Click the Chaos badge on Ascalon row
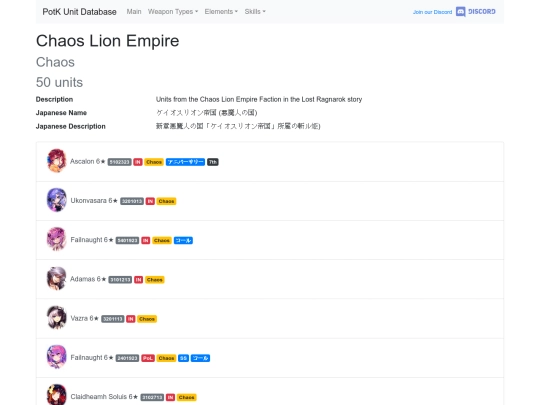The image size is (540, 405). (154, 162)
